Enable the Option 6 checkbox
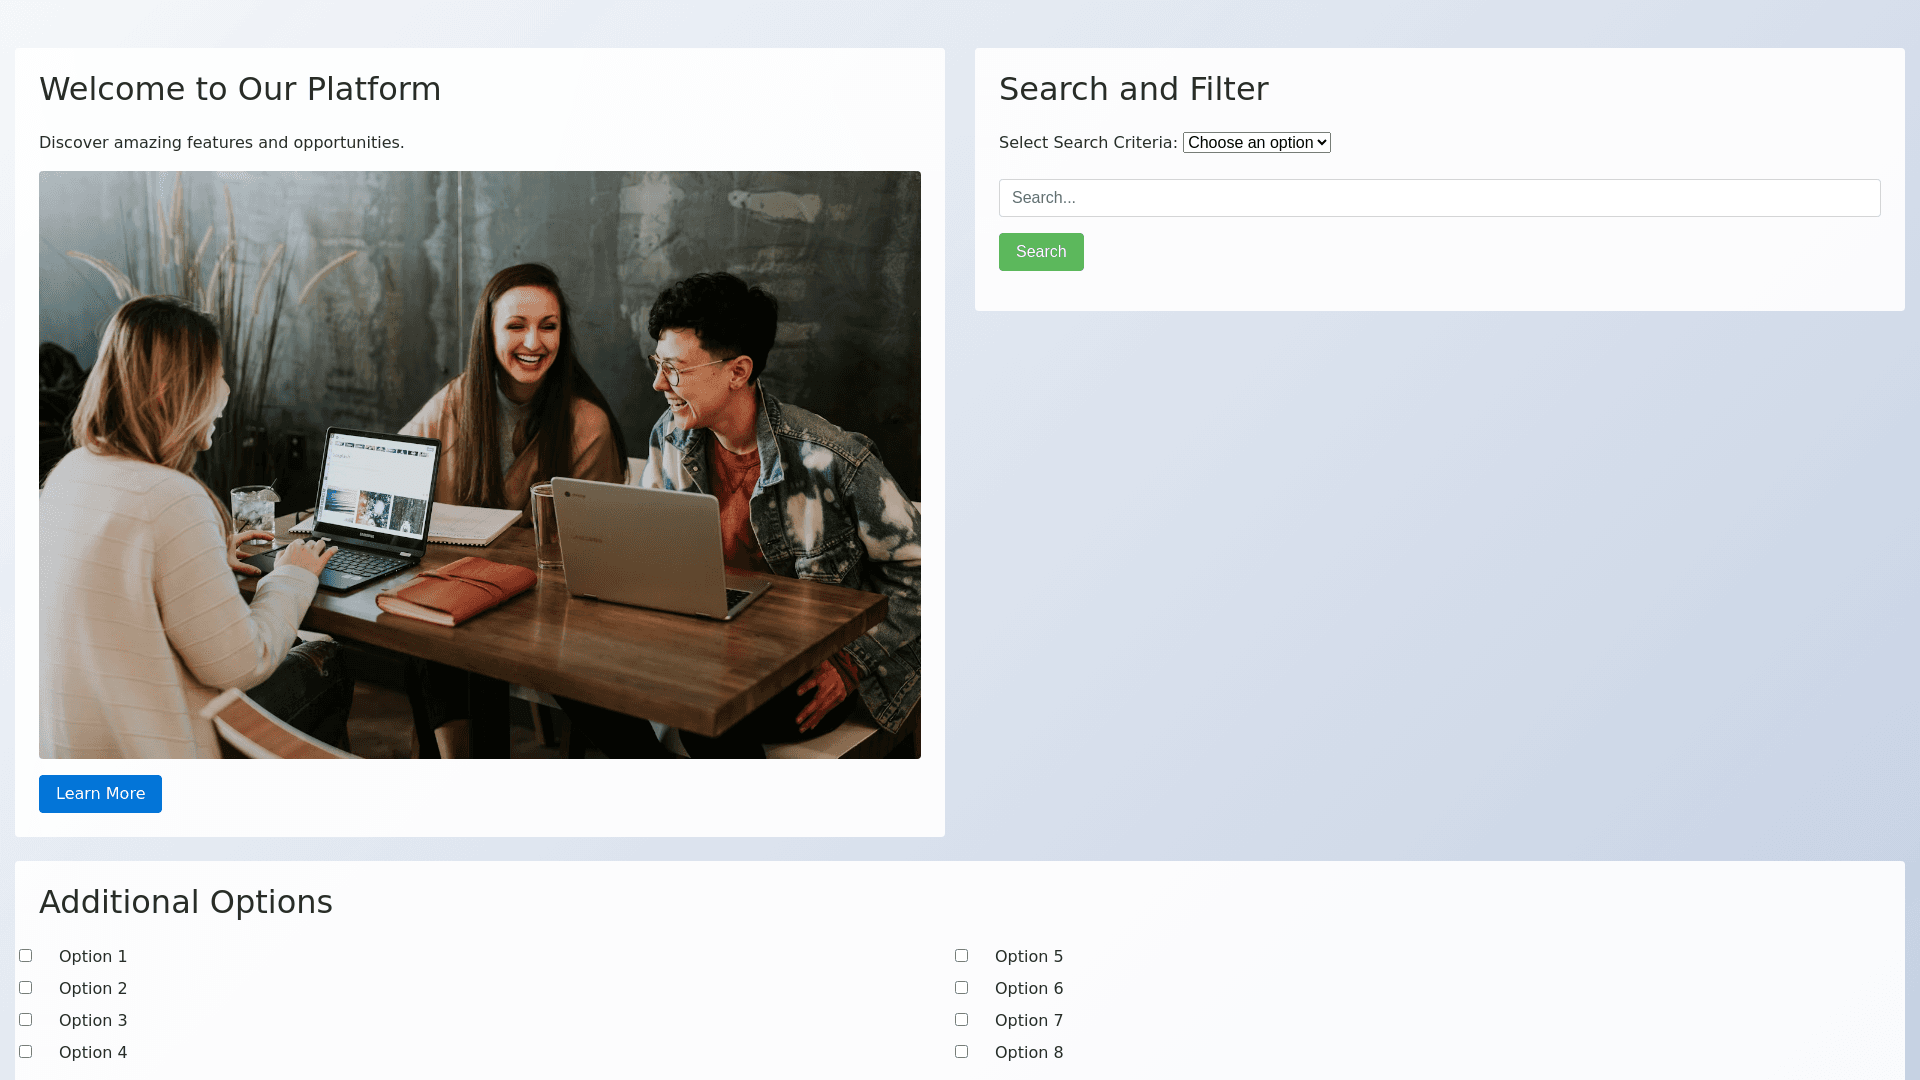Image resolution: width=1920 pixels, height=1080 pixels. click(x=961, y=988)
